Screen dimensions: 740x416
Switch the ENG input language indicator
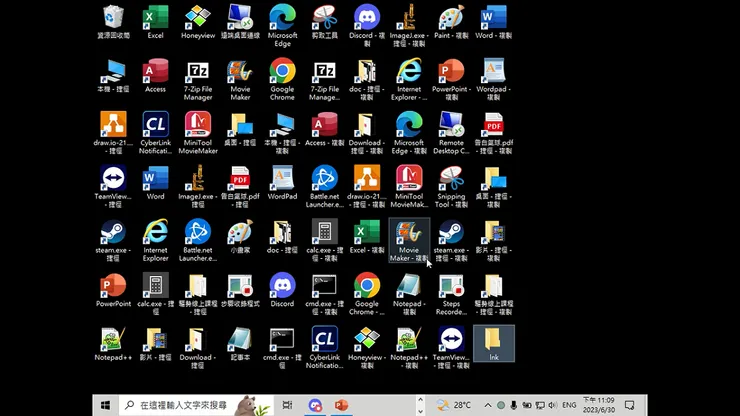click(x=569, y=405)
